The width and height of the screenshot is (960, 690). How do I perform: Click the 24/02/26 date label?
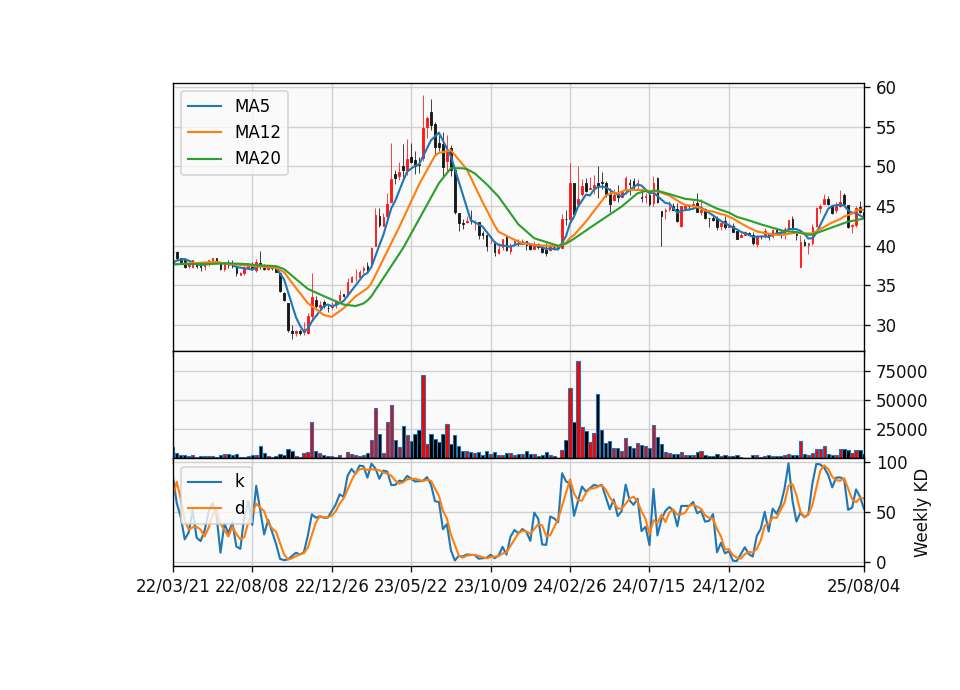pyautogui.click(x=569, y=586)
